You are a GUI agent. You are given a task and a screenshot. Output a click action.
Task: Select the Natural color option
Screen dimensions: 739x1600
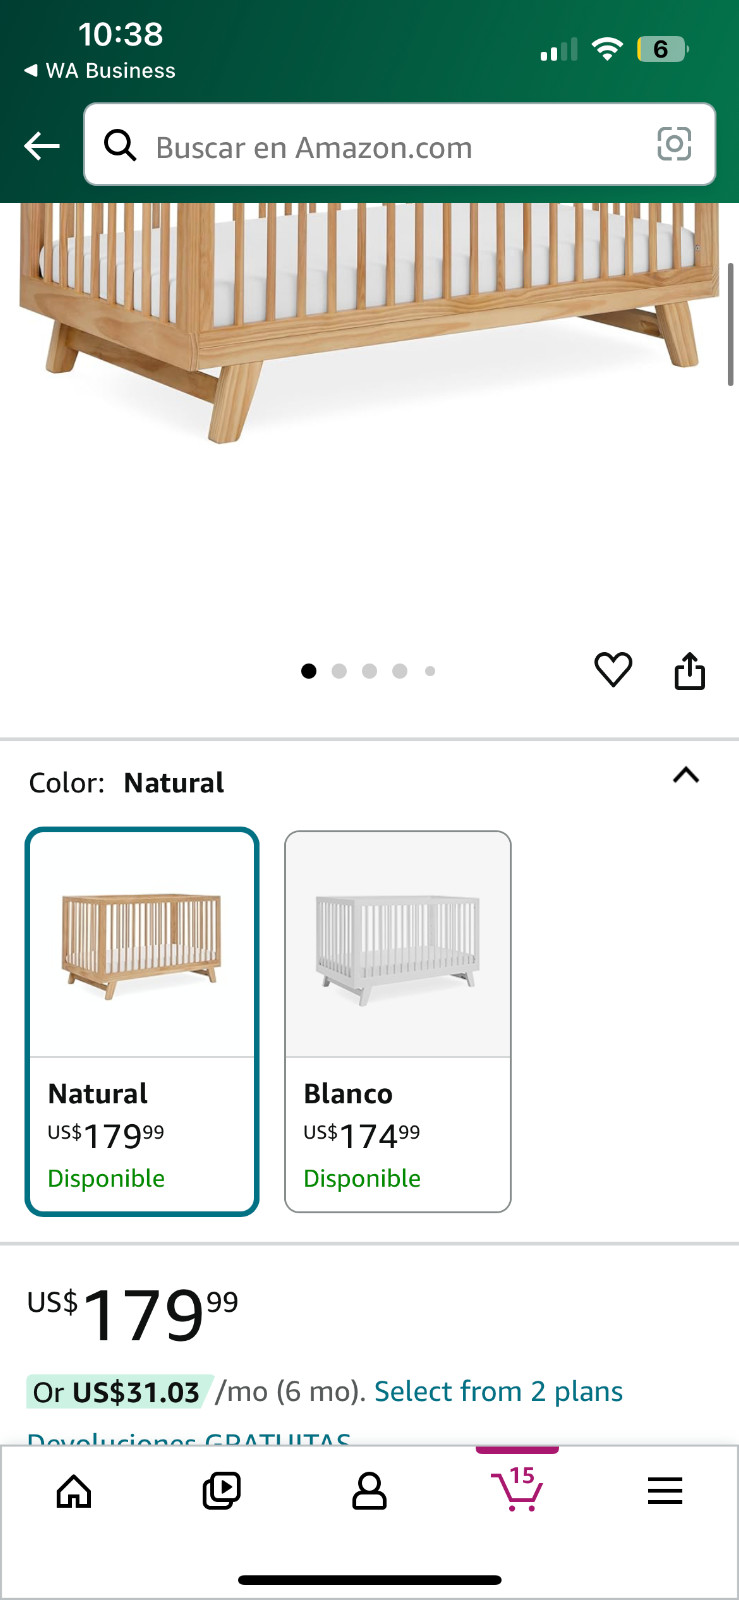coord(142,1021)
